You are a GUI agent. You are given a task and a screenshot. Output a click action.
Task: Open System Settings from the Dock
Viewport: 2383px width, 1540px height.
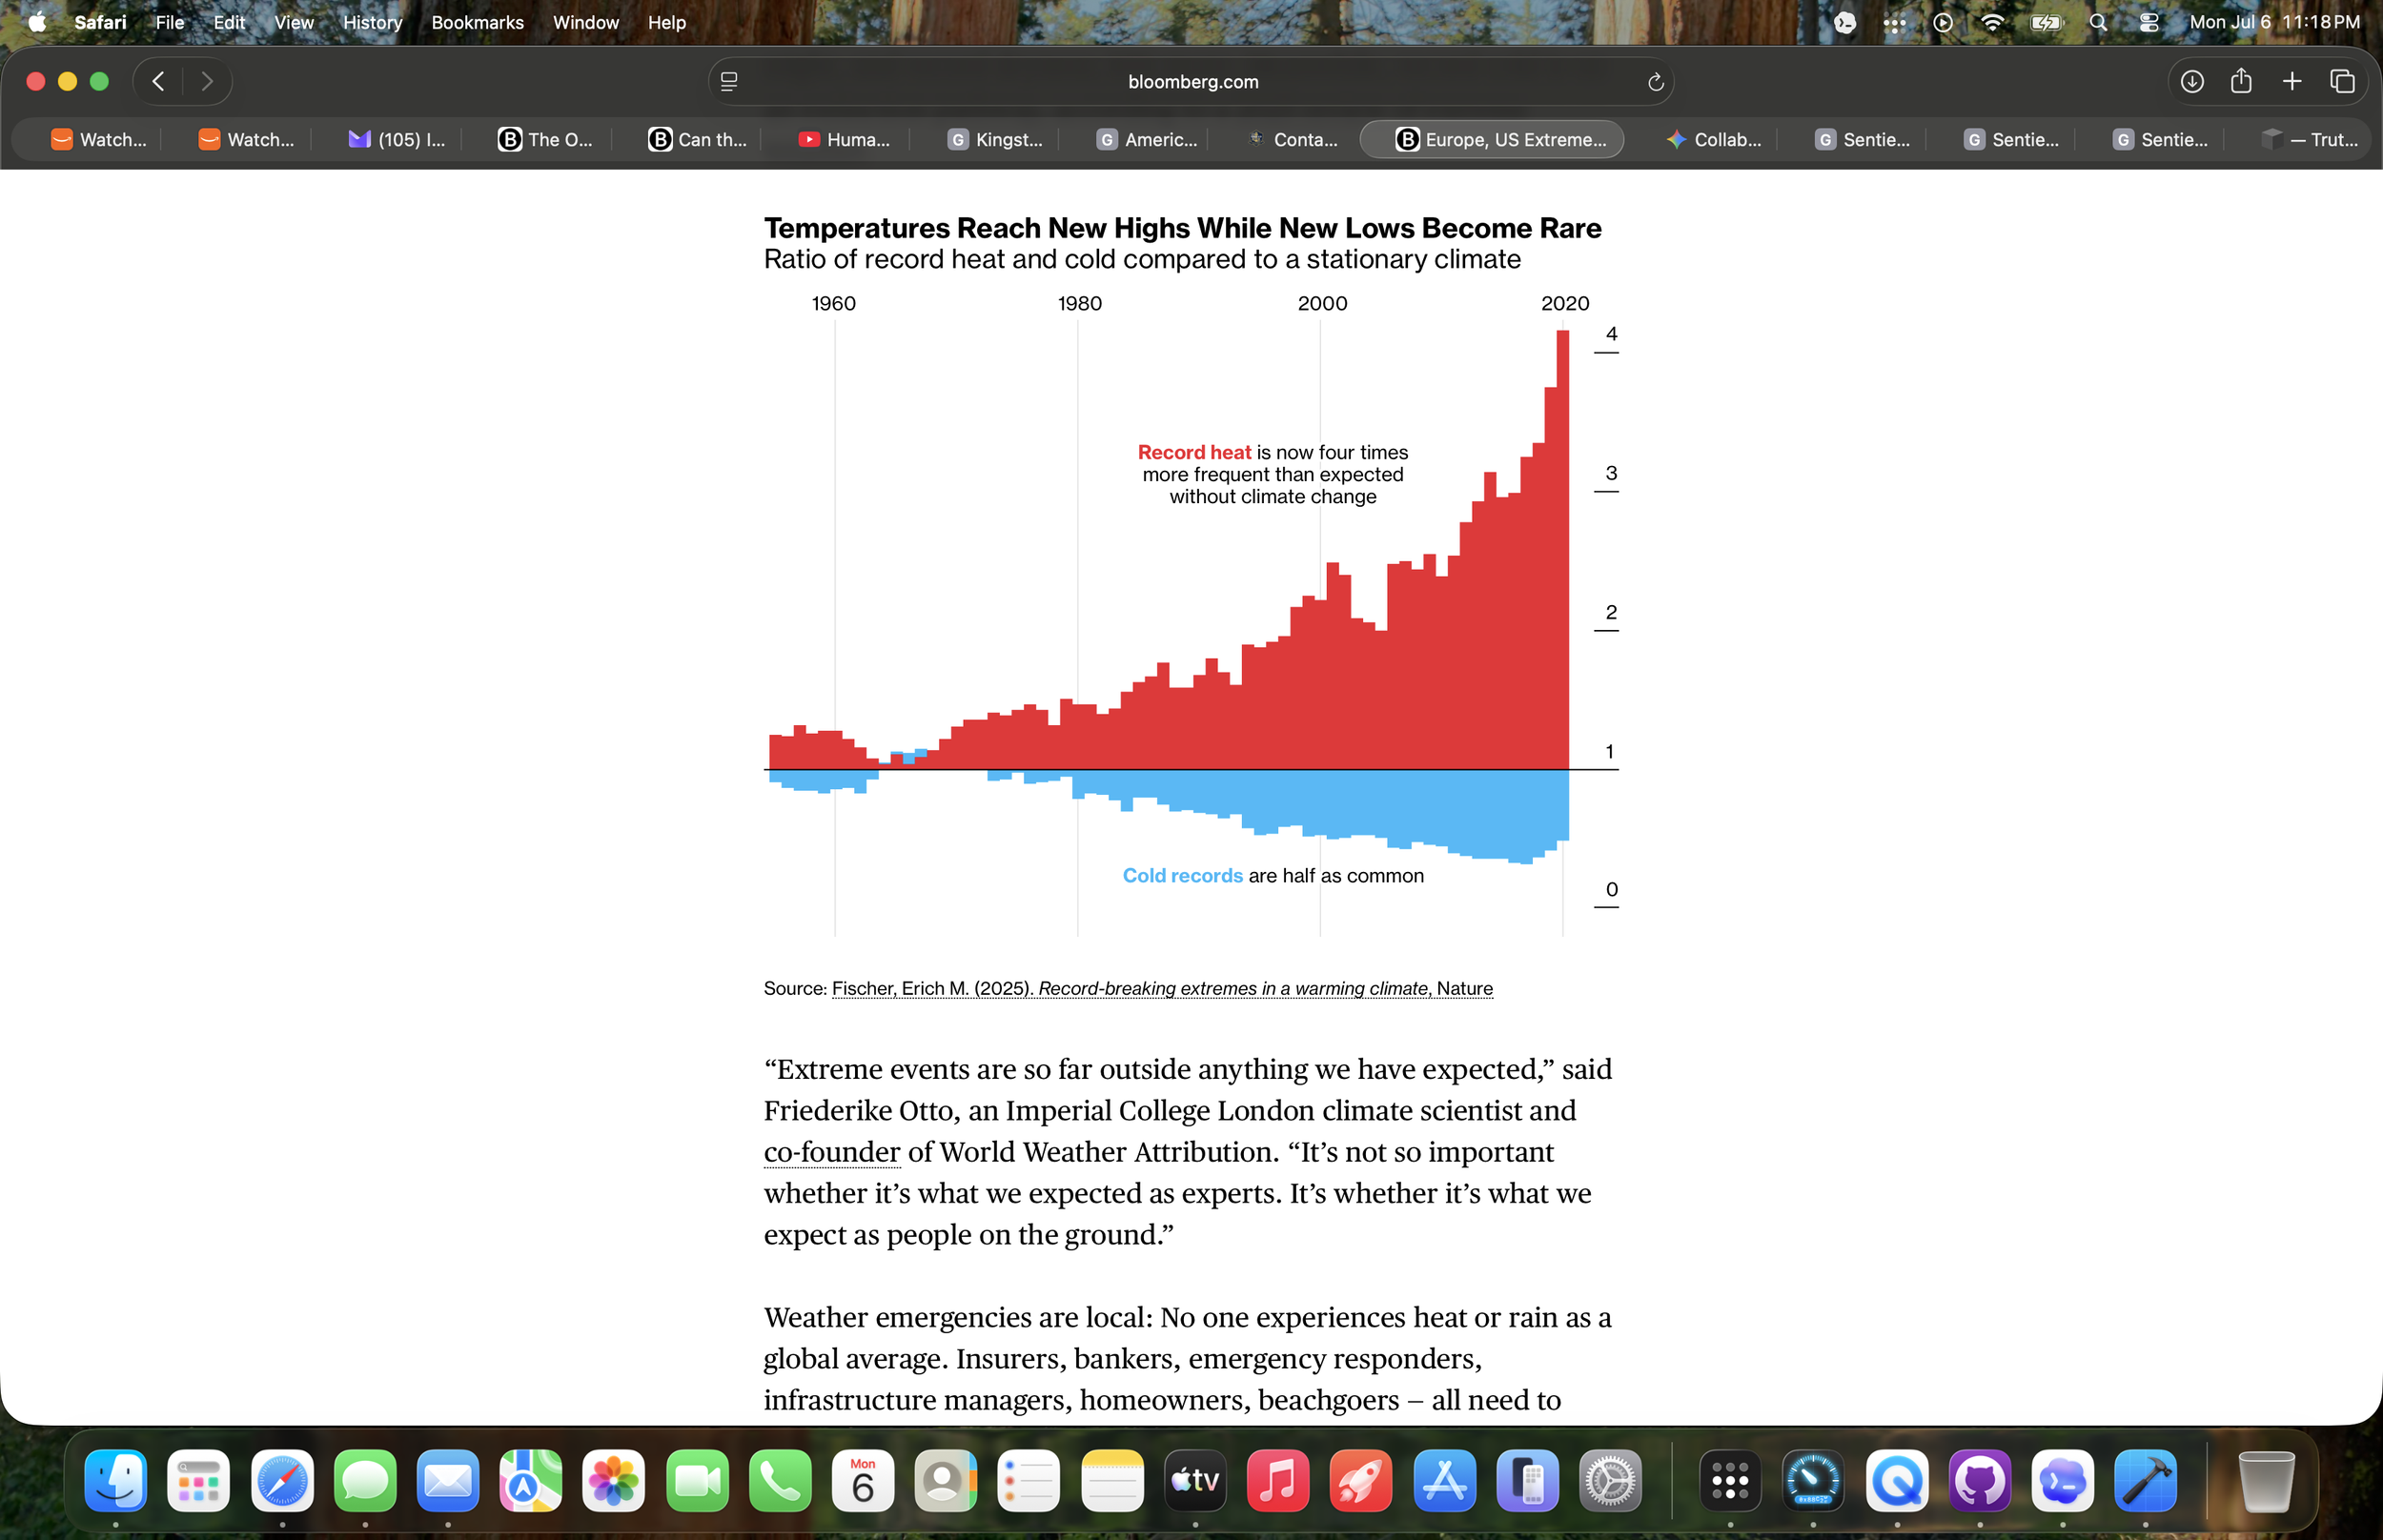coord(1610,1480)
